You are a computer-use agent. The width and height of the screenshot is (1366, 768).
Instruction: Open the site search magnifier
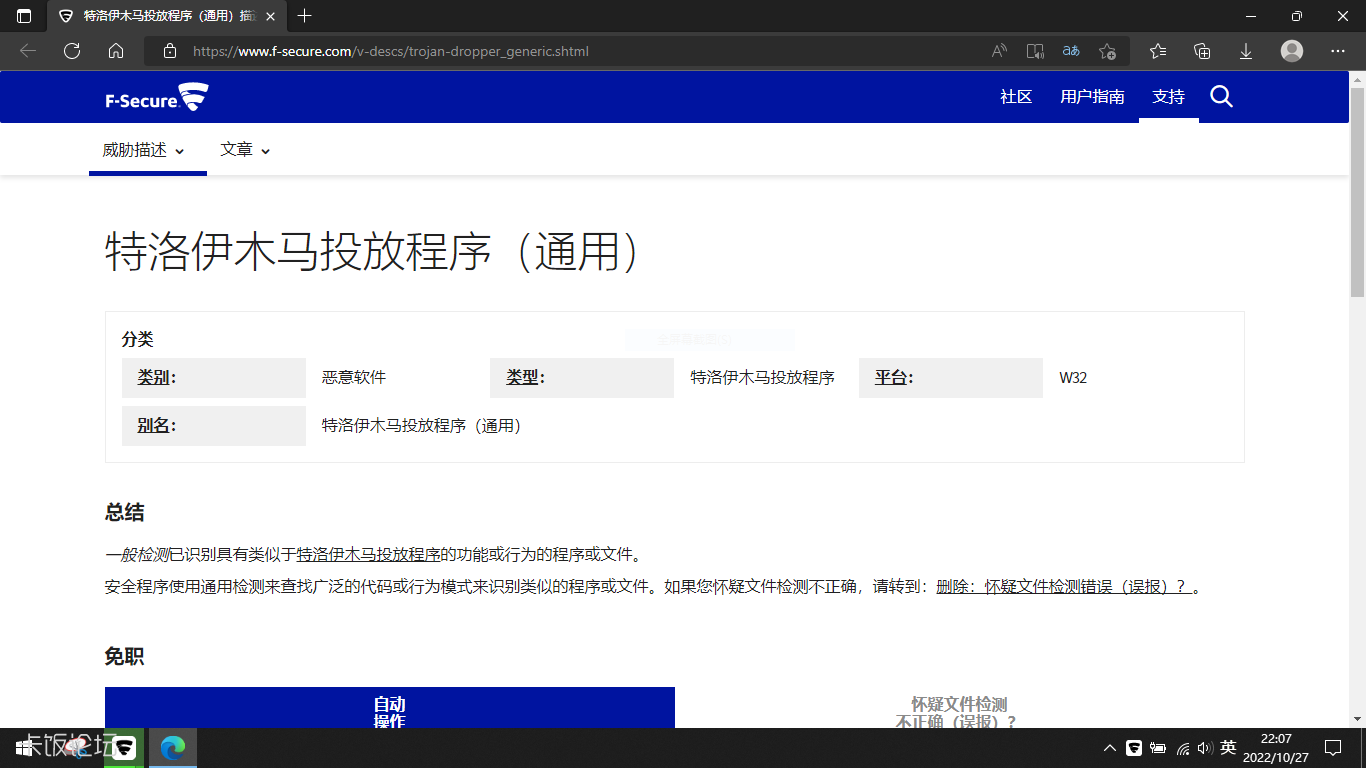1221,97
